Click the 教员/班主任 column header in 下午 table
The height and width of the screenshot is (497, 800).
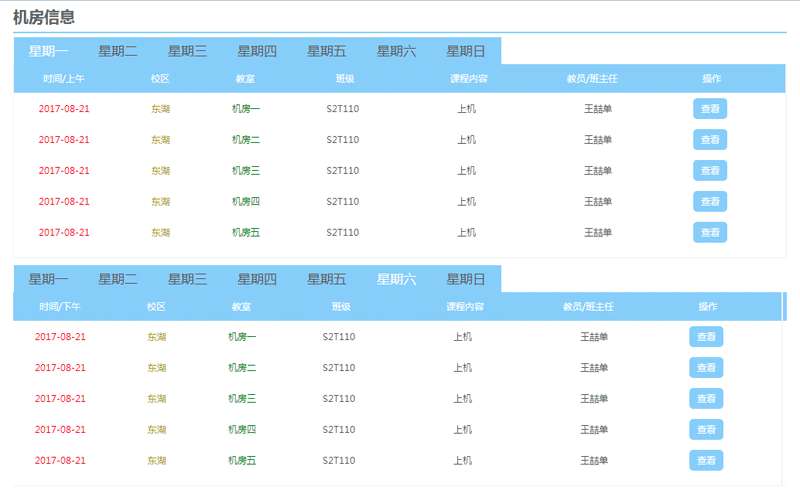tap(588, 306)
